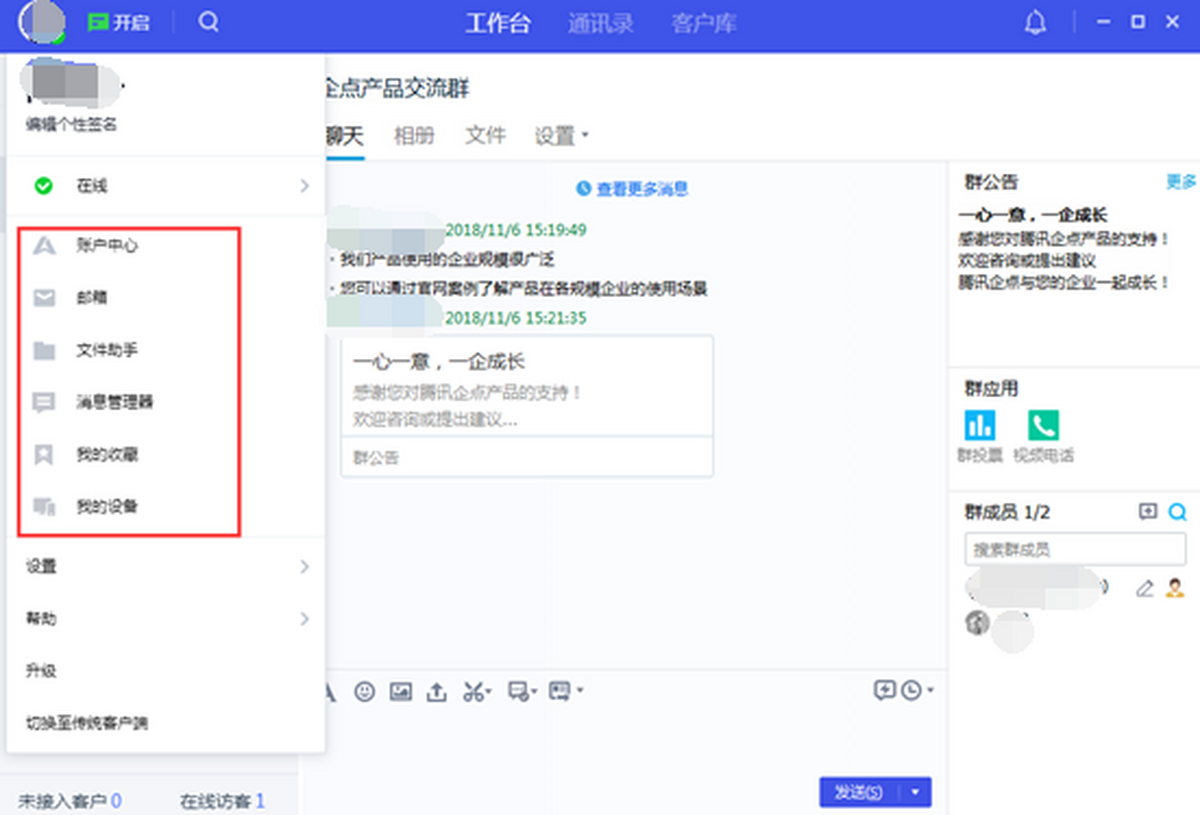Viewport: 1200px width, 815px height.
Task: Open the 设置 dropdown in the chat tabs
Action: point(561,135)
